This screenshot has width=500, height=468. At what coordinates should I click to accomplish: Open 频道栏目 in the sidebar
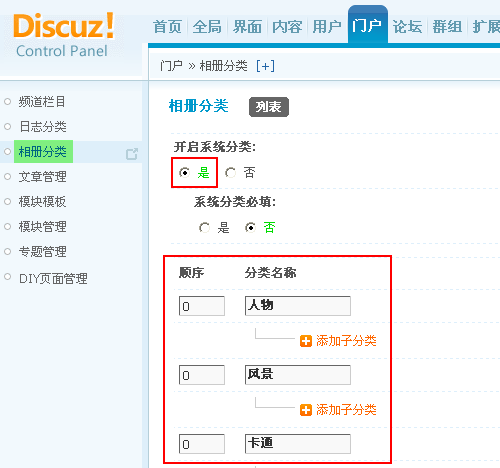[42, 102]
